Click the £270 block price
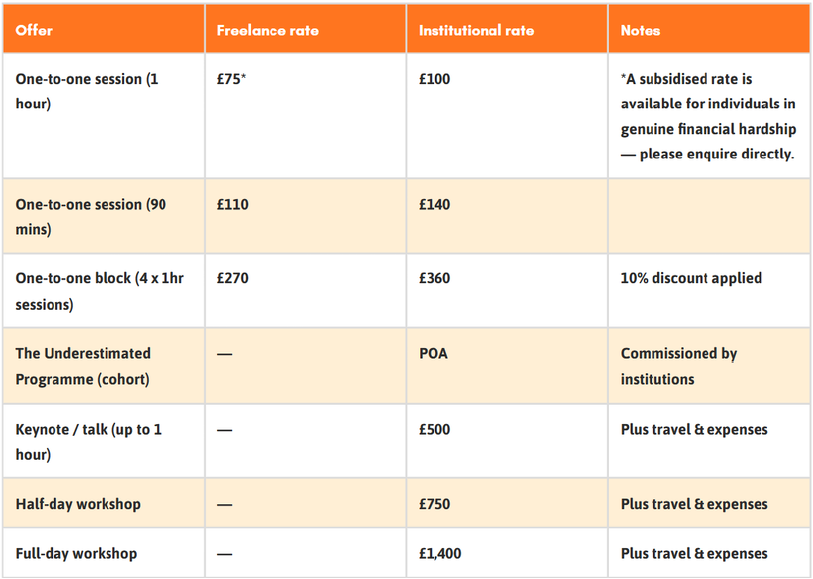This screenshot has width=813, height=579. click(233, 279)
